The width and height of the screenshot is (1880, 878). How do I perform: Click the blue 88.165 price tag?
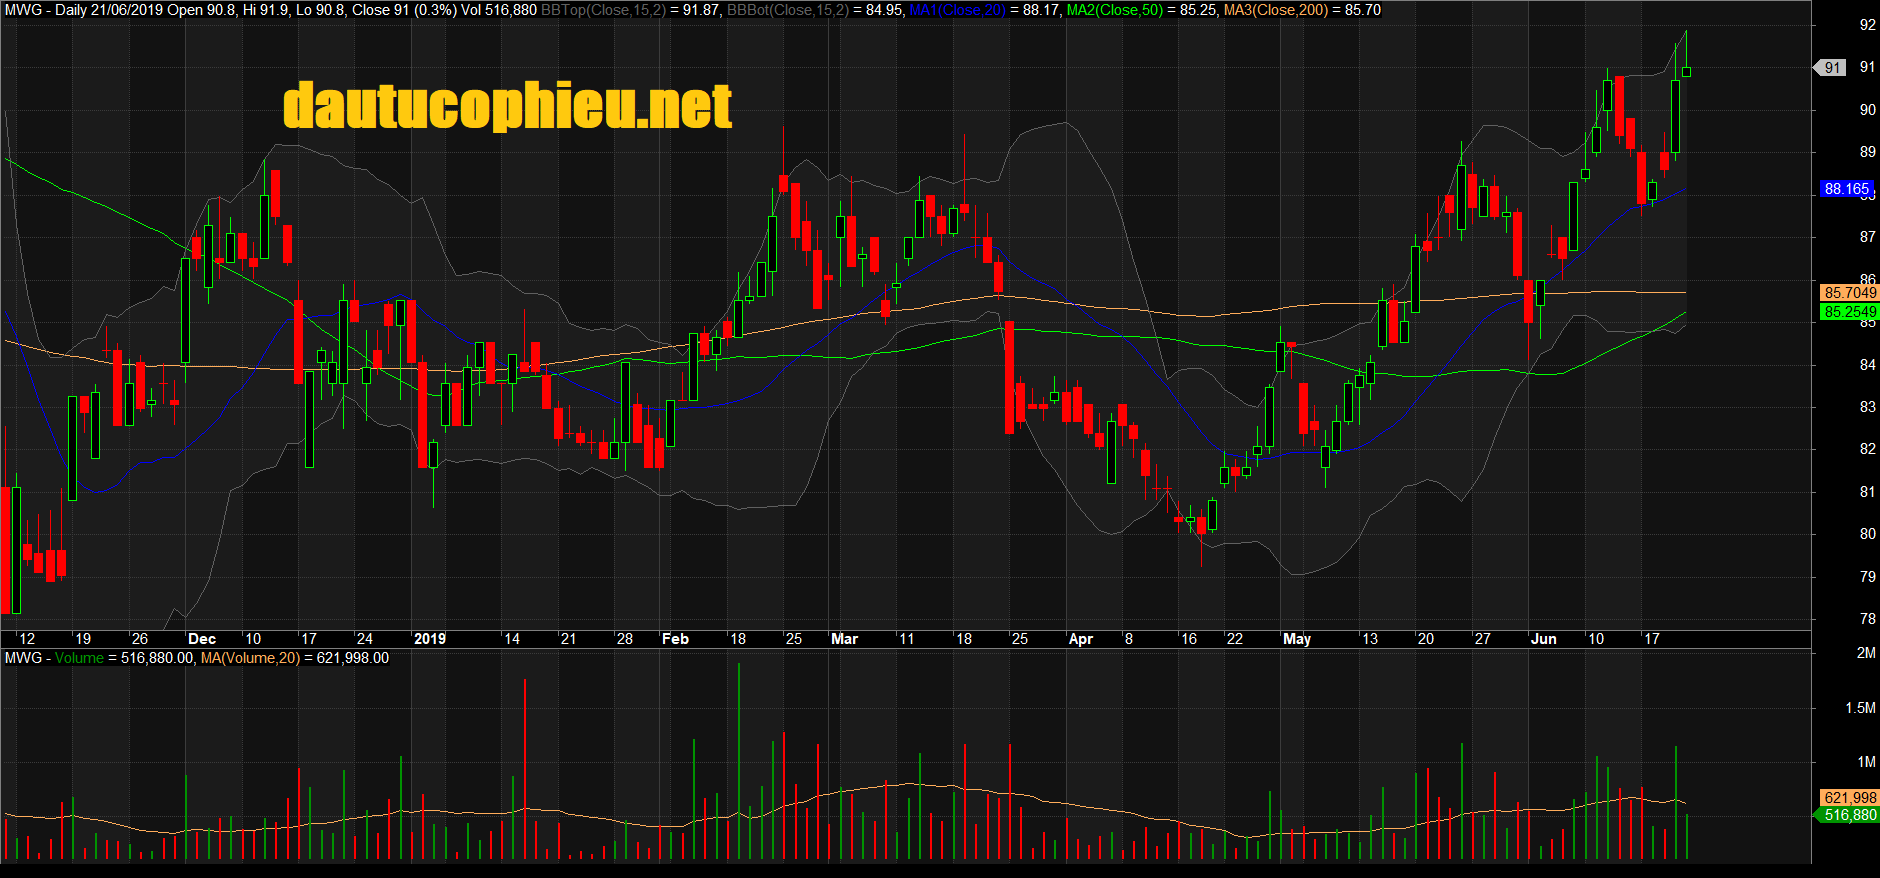pos(1846,189)
